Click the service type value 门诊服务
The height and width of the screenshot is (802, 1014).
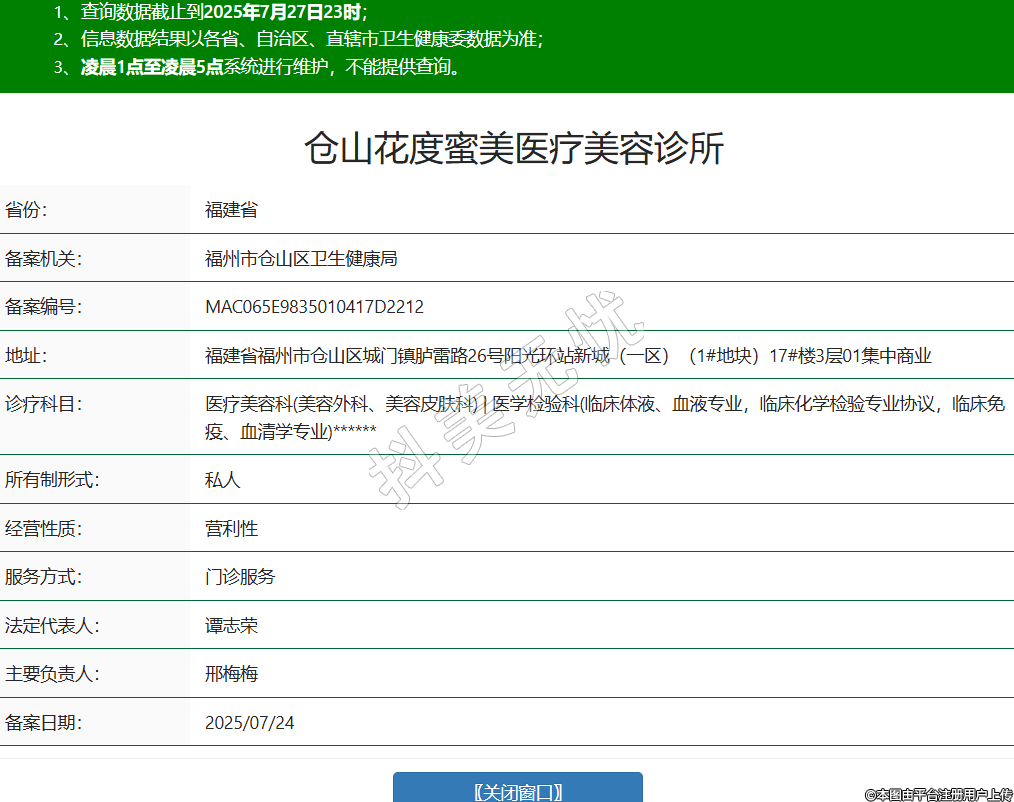pos(240,577)
